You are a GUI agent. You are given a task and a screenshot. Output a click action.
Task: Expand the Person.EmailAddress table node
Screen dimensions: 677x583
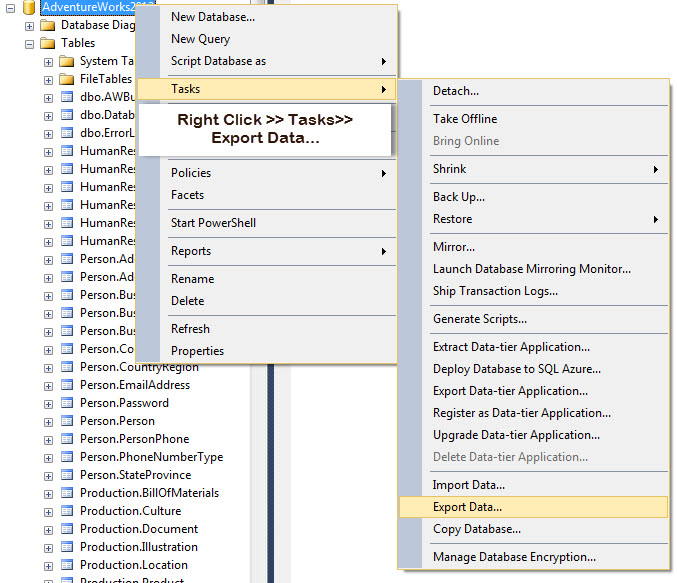[48, 386]
